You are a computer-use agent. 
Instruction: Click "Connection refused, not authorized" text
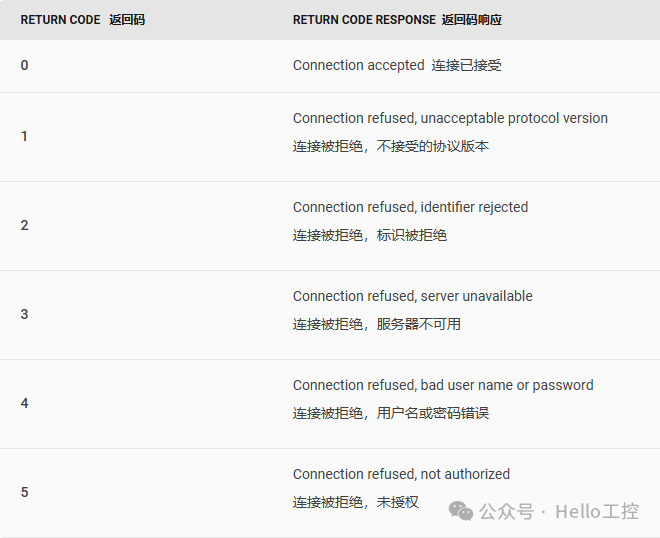pyautogui.click(x=401, y=474)
